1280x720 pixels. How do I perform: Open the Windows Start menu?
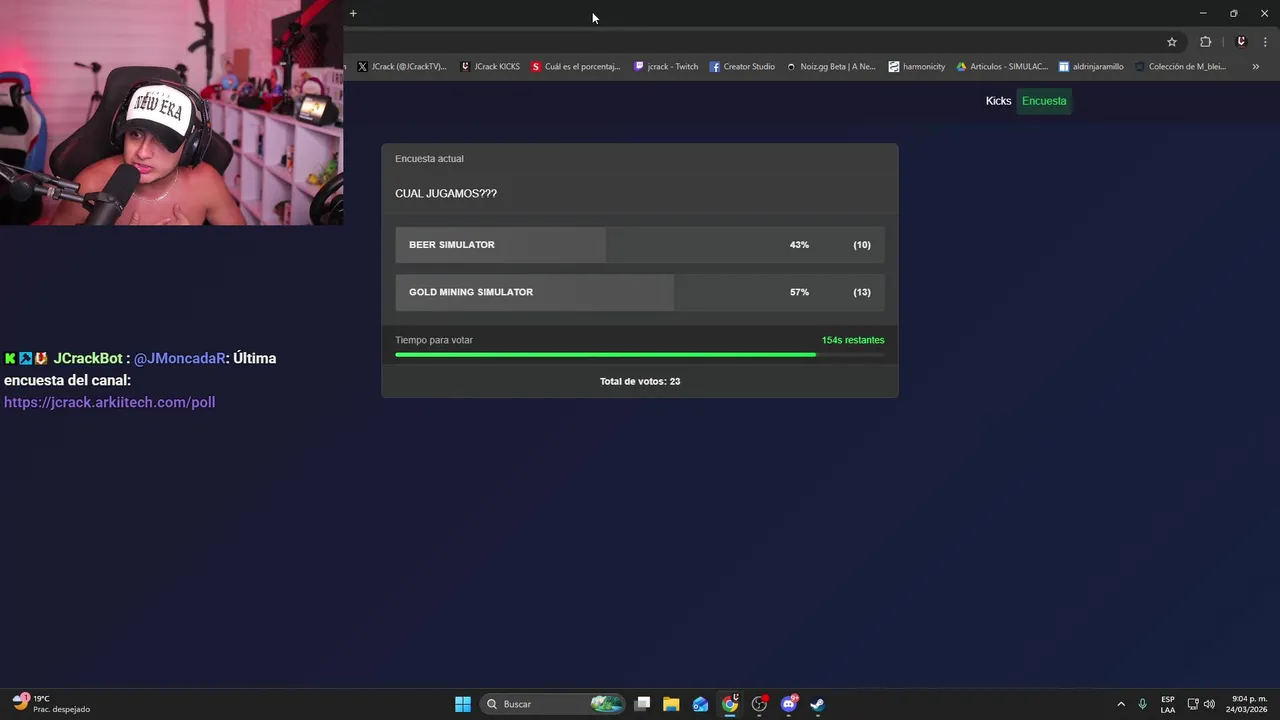(x=463, y=704)
